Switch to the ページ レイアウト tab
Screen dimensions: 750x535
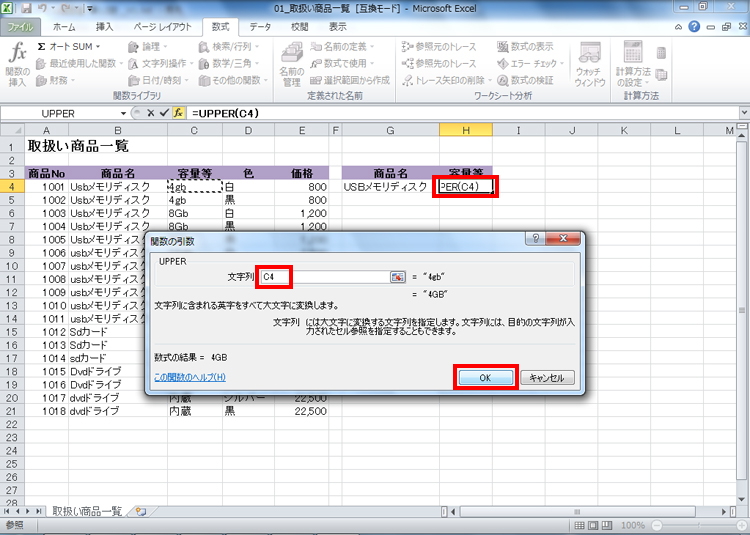coord(163,27)
